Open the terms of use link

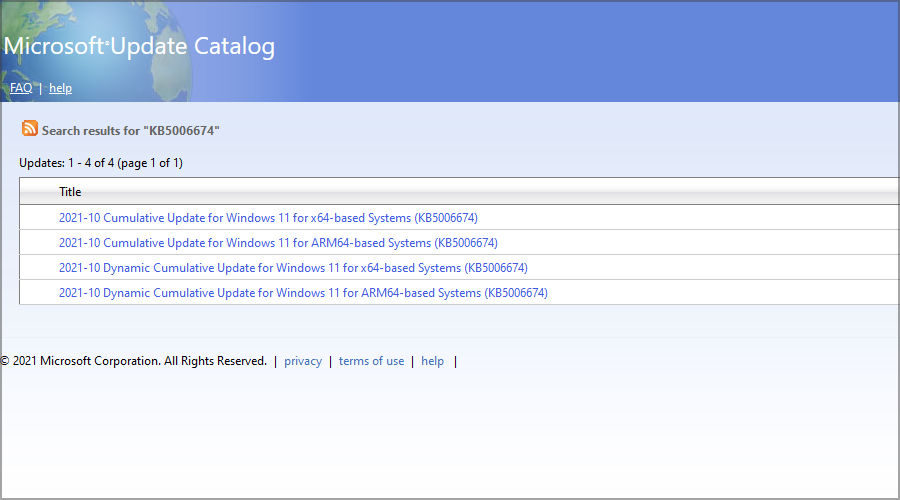(371, 361)
